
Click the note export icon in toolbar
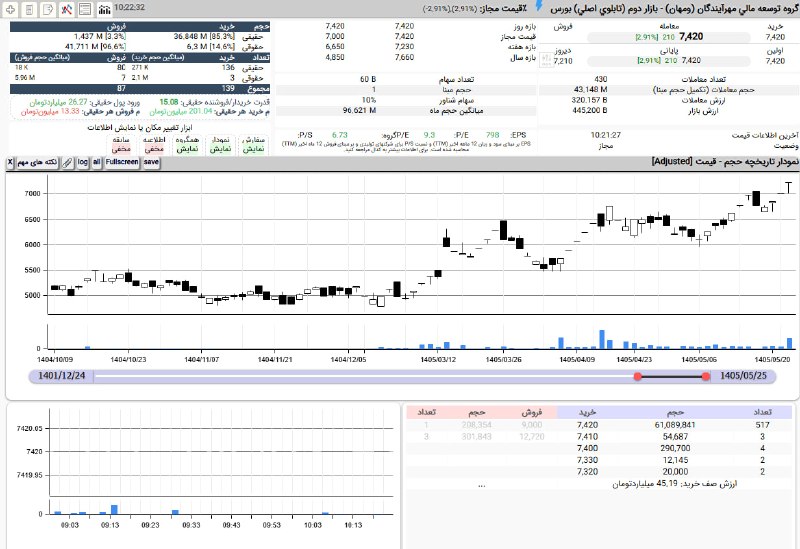click(x=47, y=9)
